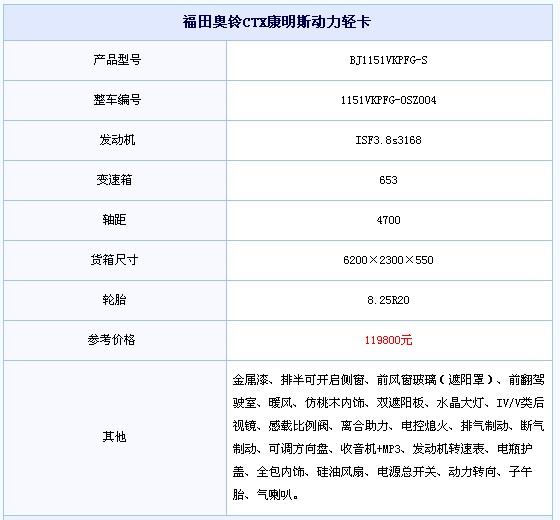The width and height of the screenshot is (560, 520).
Task: Click cargo size 6200×2300×550
Action: pyautogui.click(x=388, y=260)
